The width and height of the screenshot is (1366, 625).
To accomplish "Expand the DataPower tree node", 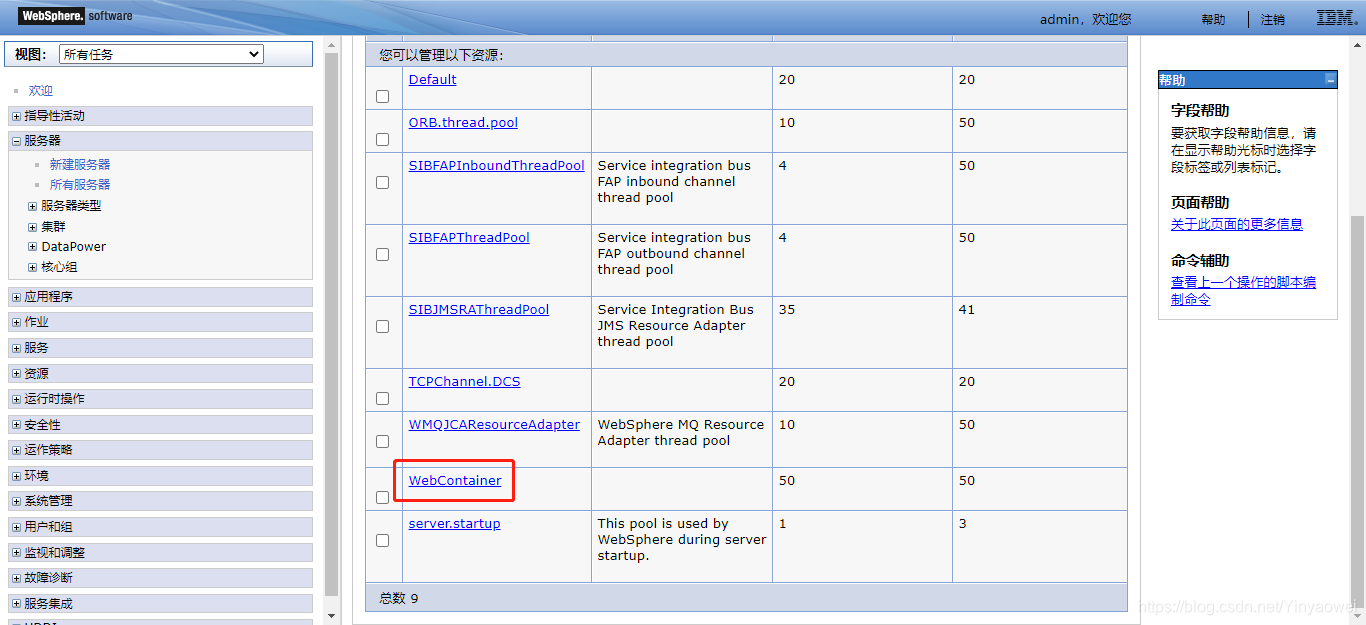I will [32, 247].
